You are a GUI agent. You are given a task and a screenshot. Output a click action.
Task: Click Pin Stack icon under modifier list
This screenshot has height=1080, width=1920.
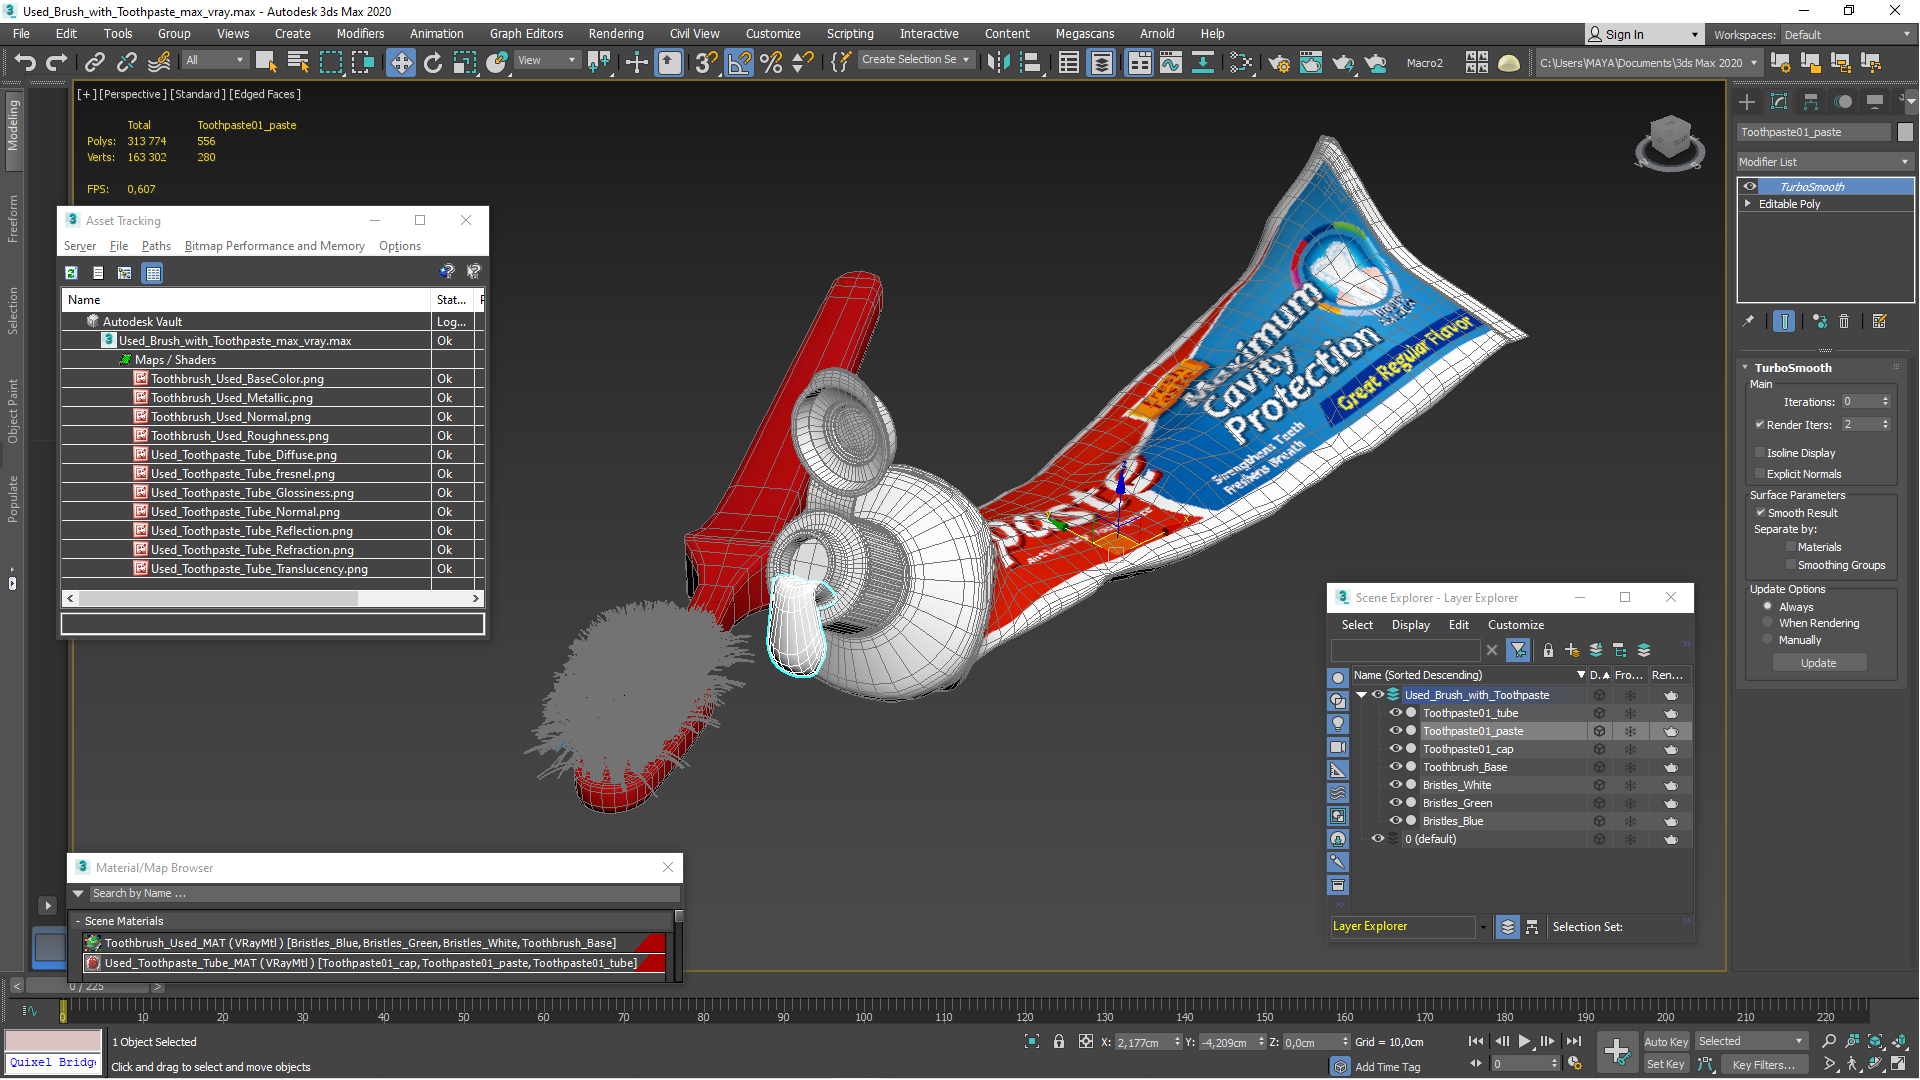(x=1748, y=321)
